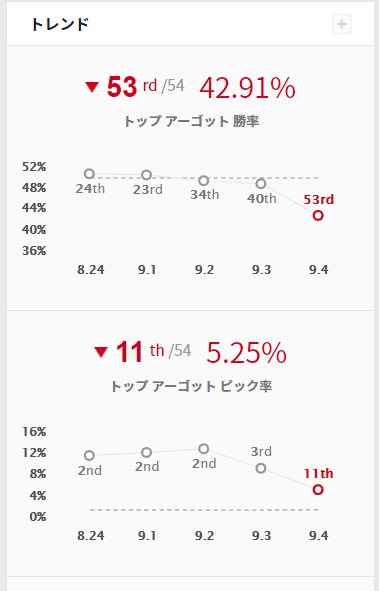
Task: Click the red down arrow beside 11th rank
Action: 101,352
